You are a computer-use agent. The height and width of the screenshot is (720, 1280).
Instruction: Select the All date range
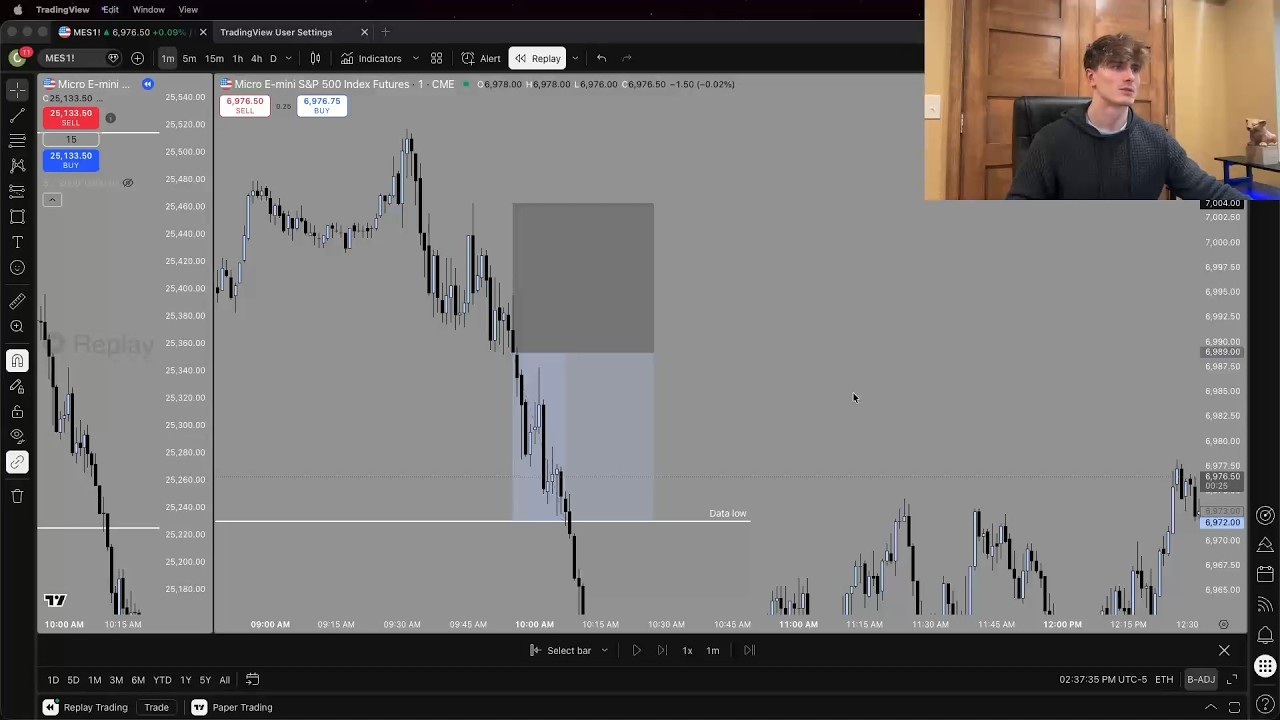pos(224,680)
